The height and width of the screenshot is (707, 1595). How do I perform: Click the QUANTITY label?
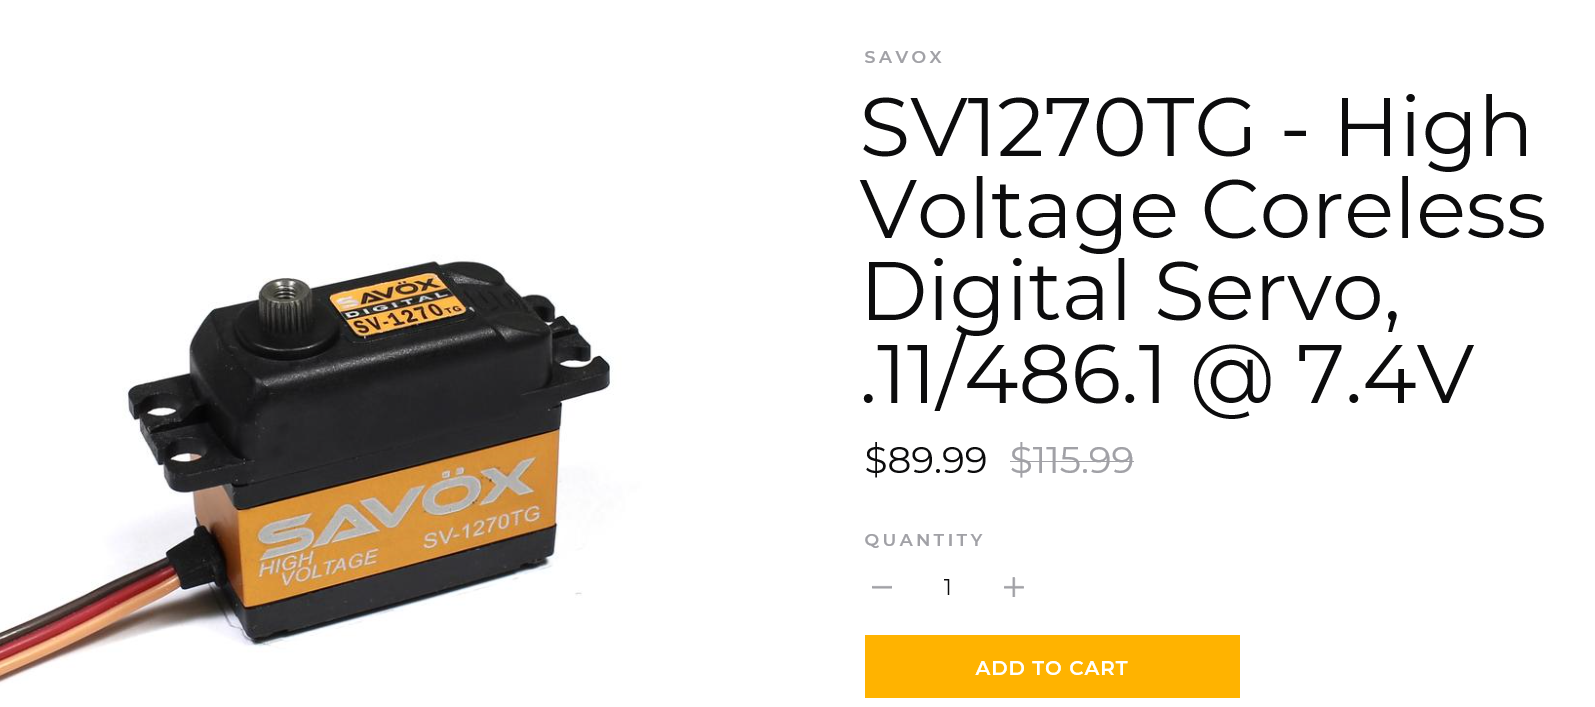coord(924,540)
